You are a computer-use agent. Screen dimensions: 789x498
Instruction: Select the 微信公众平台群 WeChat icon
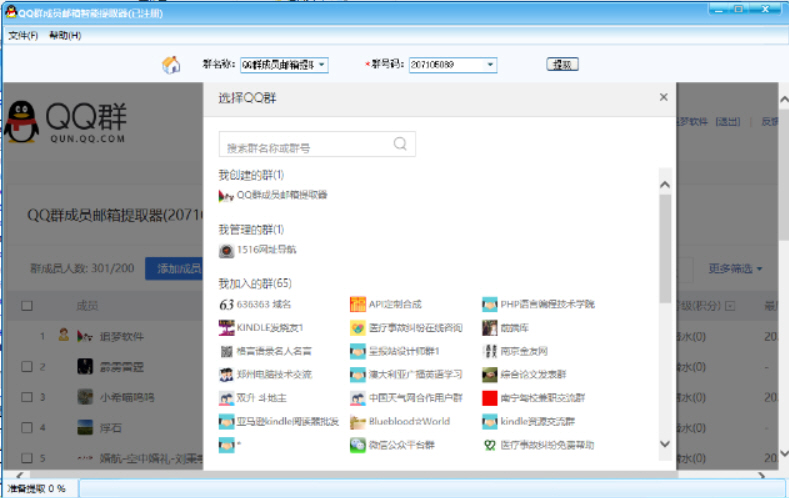click(358, 445)
